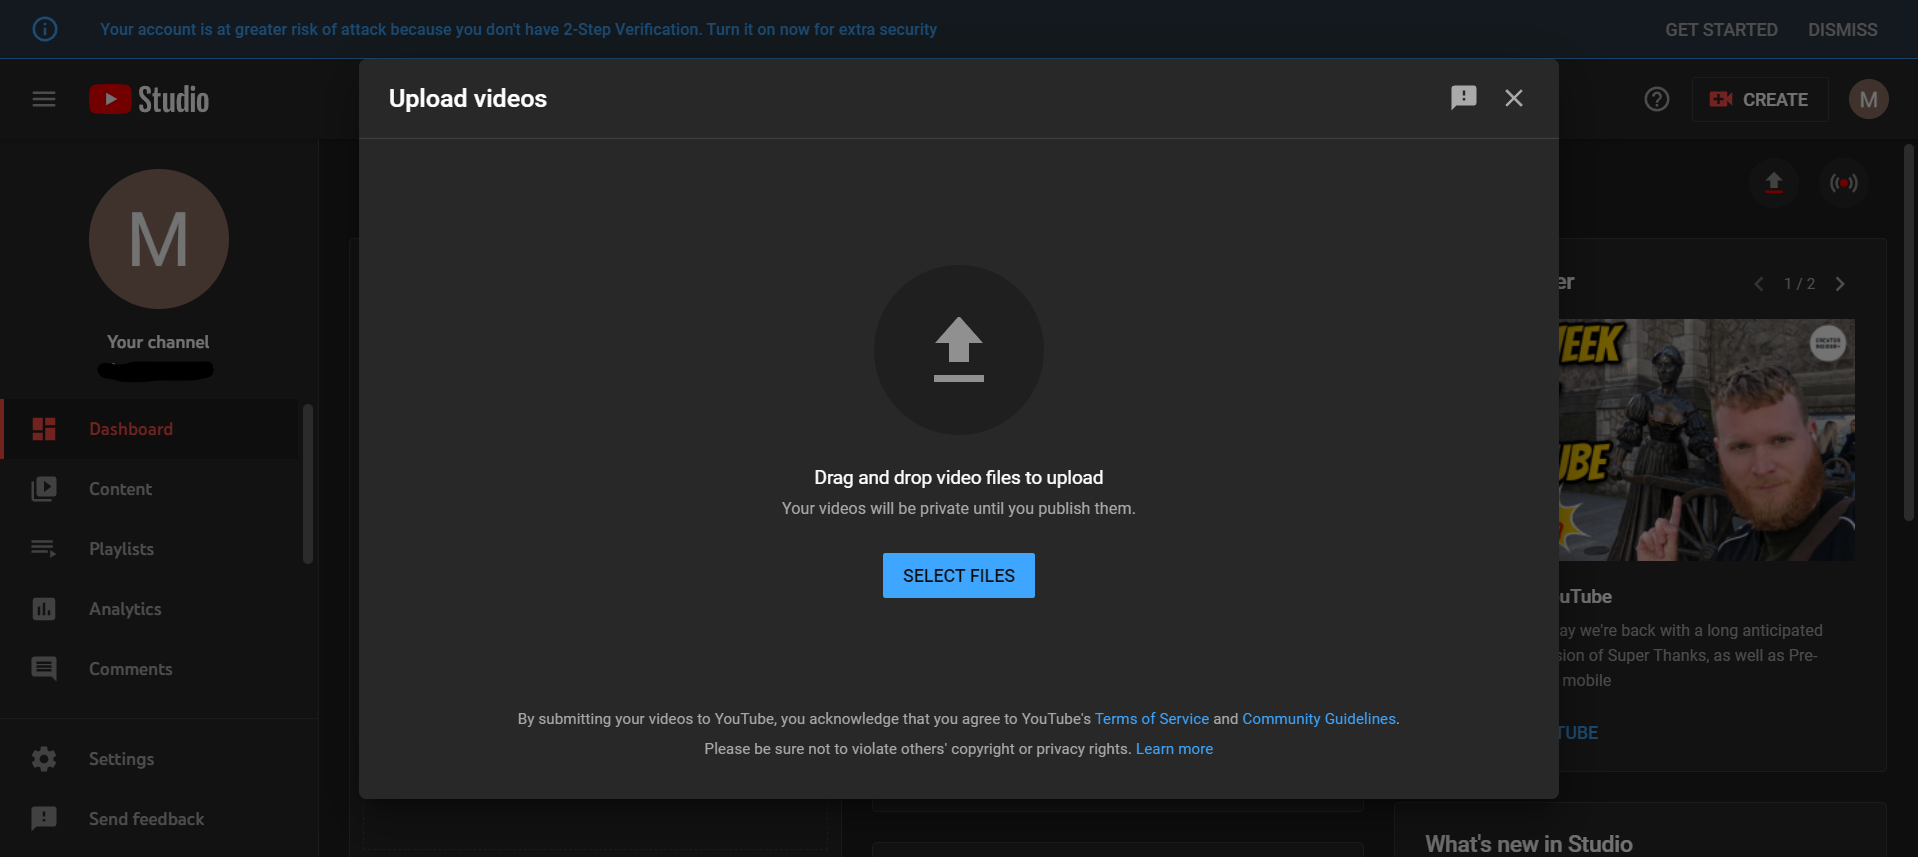Image resolution: width=1918 pixels, height=857 pixels.
Task: Go to previous news card chevron
Action: pyautogui.click(x=1759, y=284)
